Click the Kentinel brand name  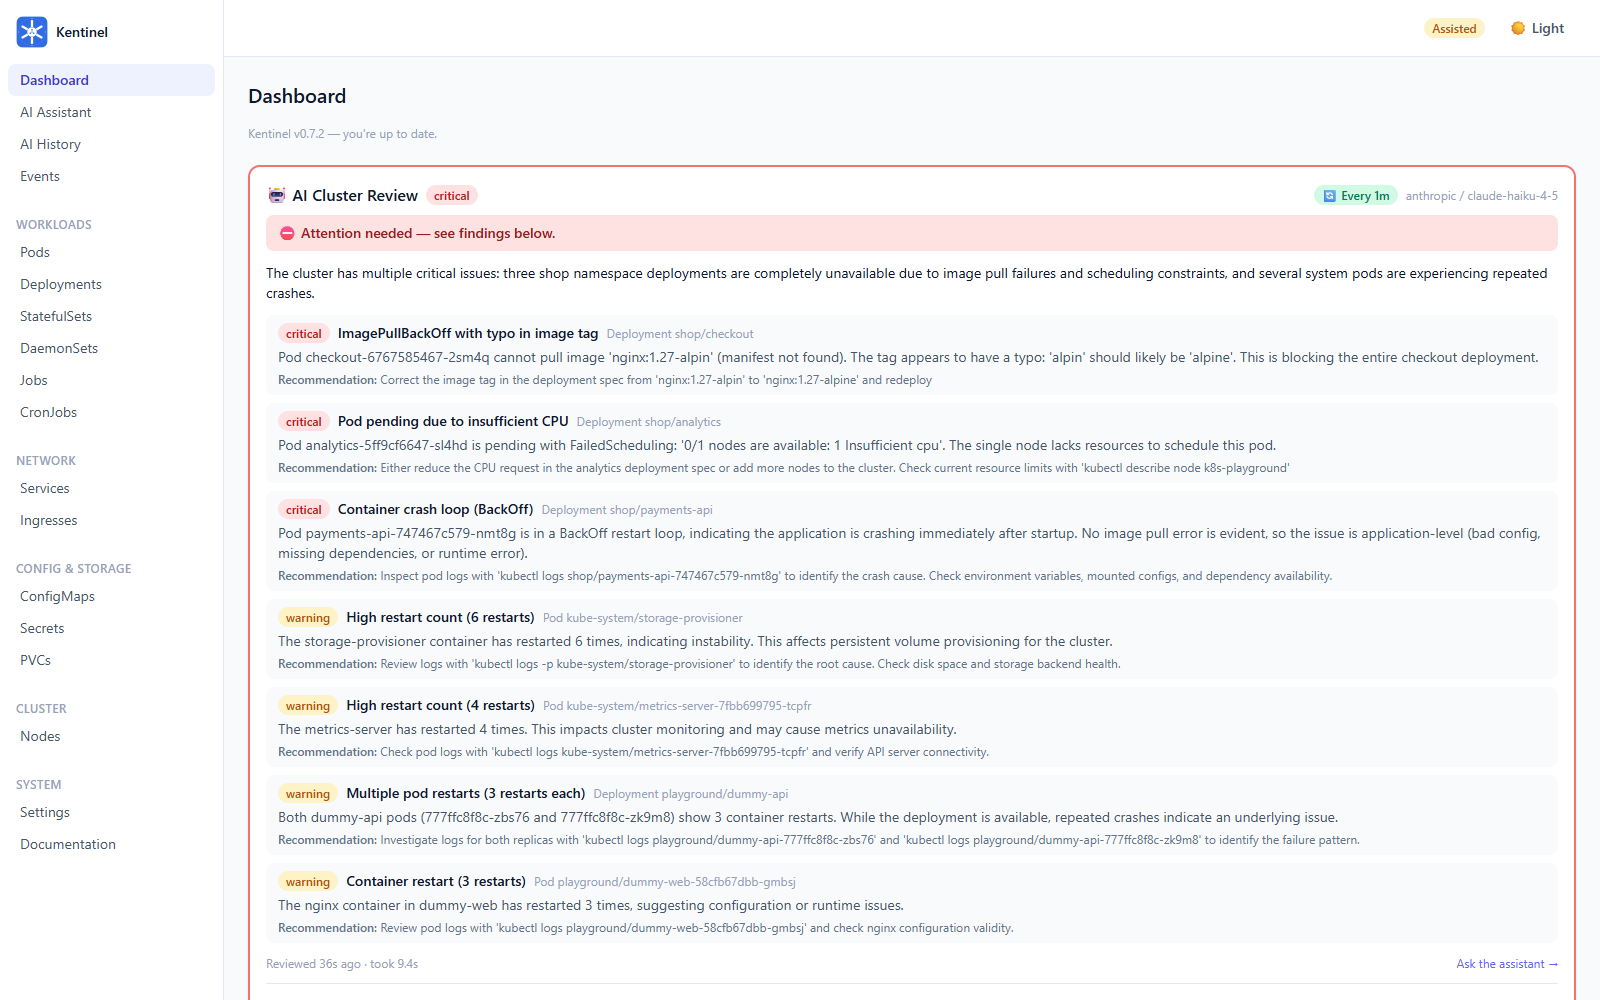pyautogui.click(x=82, y=32)
